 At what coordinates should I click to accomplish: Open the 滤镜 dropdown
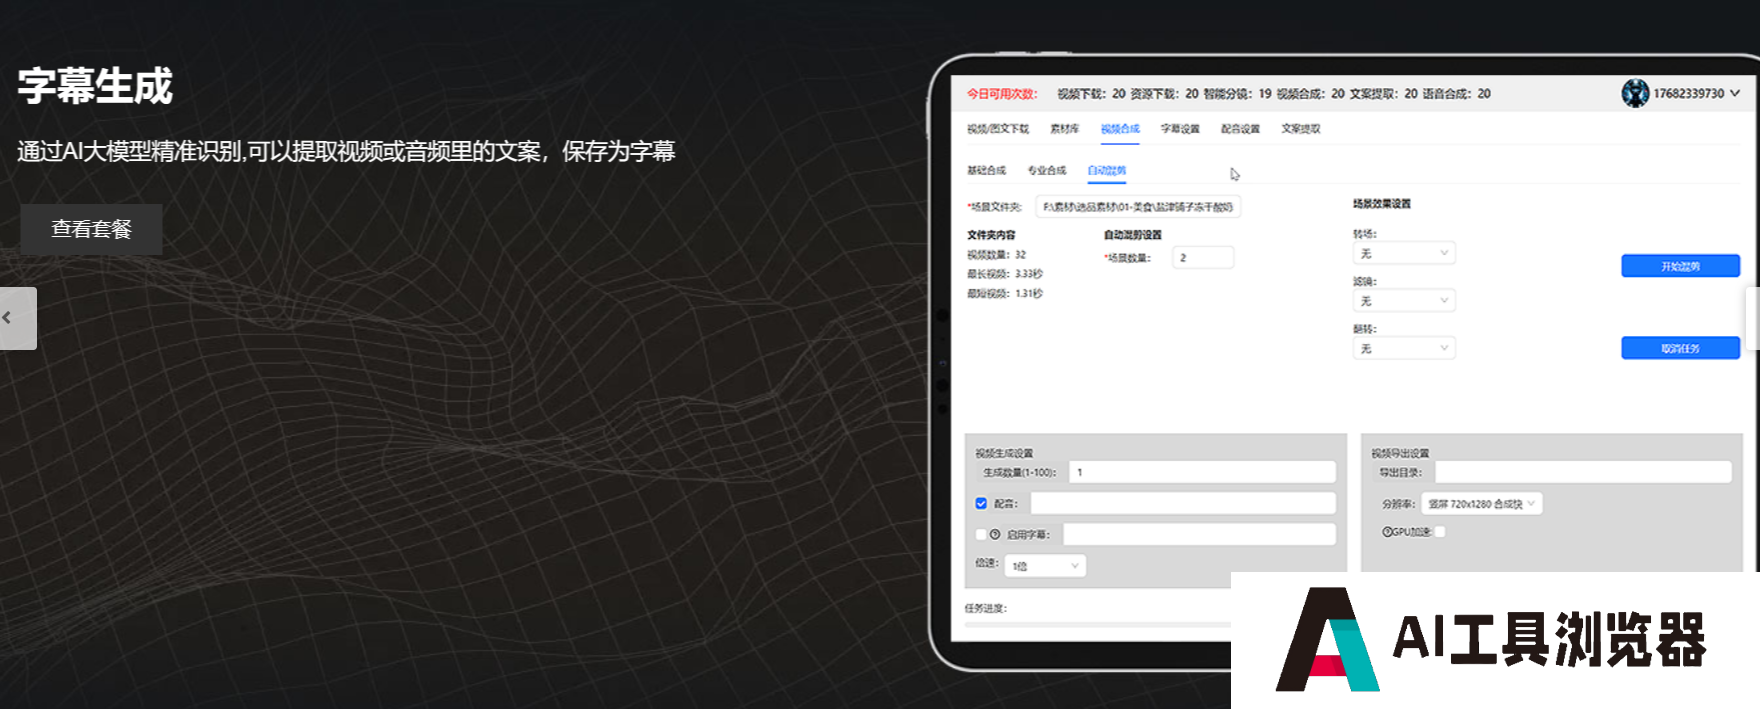1403,301
